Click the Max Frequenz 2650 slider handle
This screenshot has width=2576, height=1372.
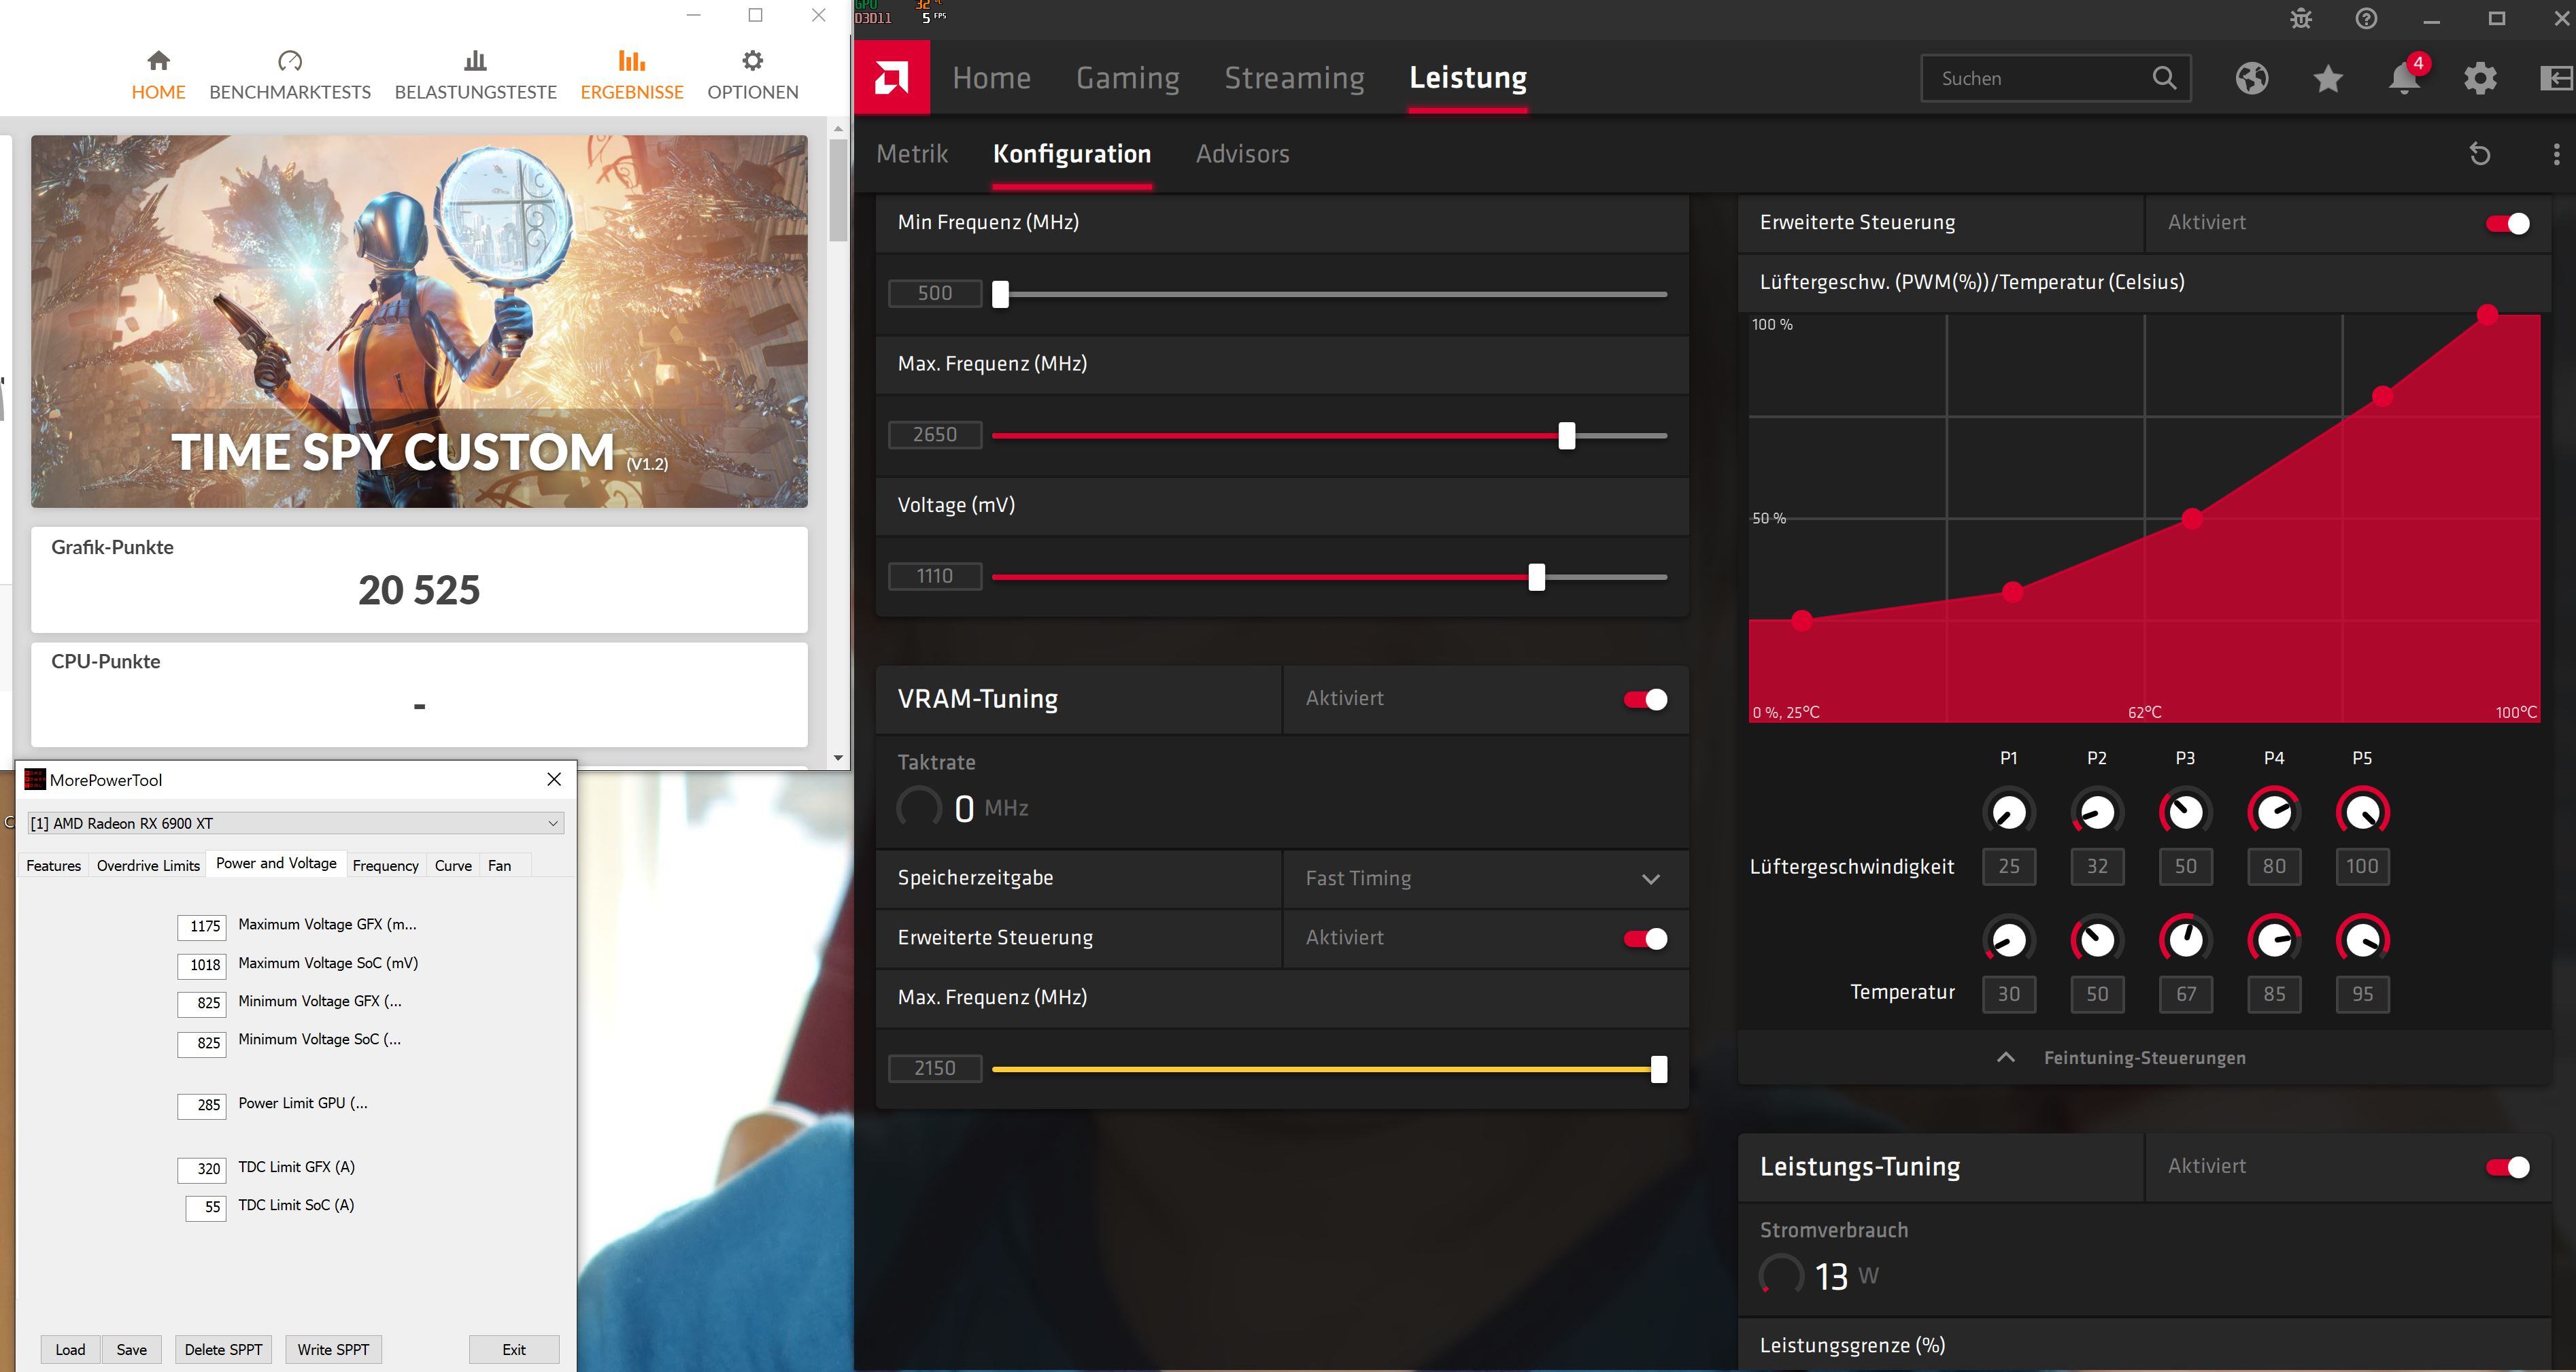point(1566,435)
